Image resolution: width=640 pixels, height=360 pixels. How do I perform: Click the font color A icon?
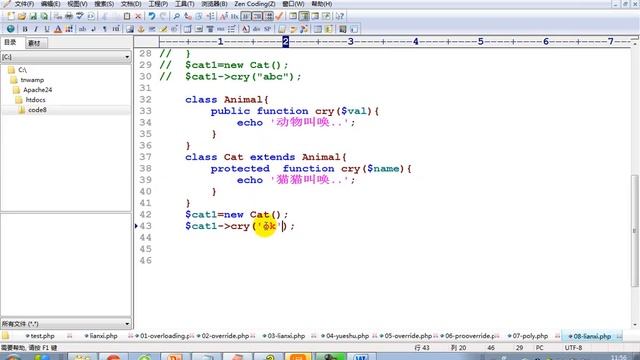58,29
